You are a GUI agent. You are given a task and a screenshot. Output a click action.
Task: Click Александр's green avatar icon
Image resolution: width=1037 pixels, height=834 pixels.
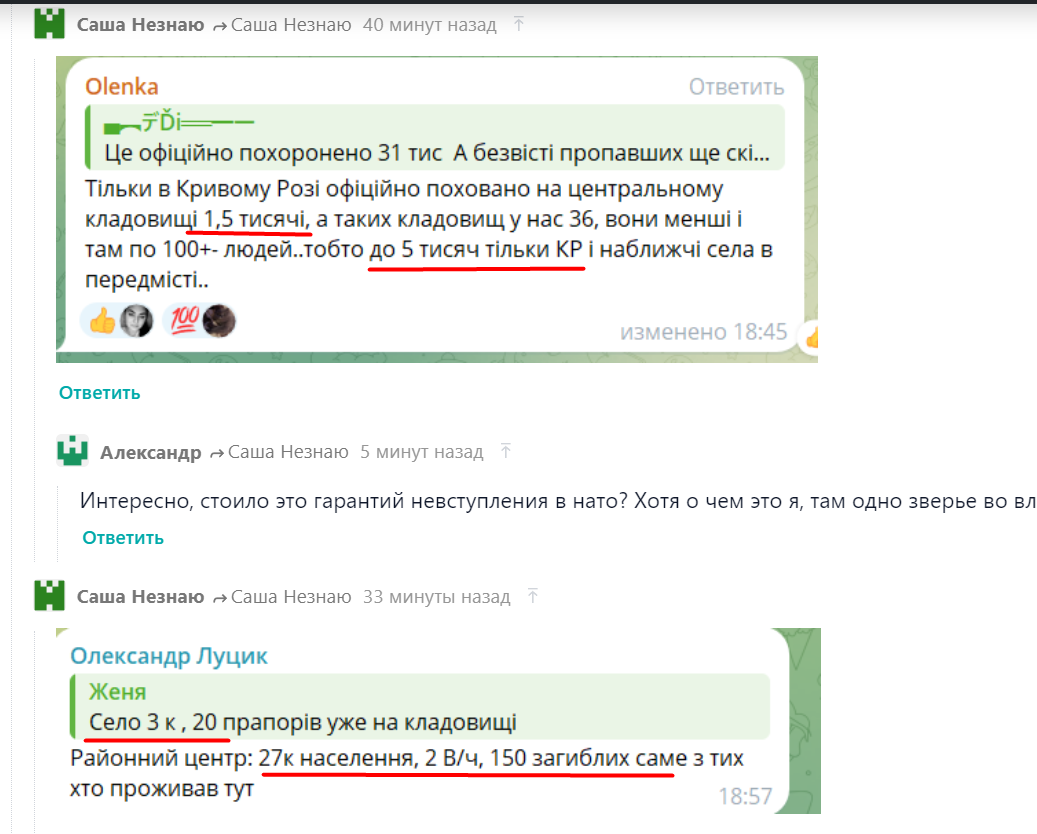pyautogui.click(x=72, y=452)
